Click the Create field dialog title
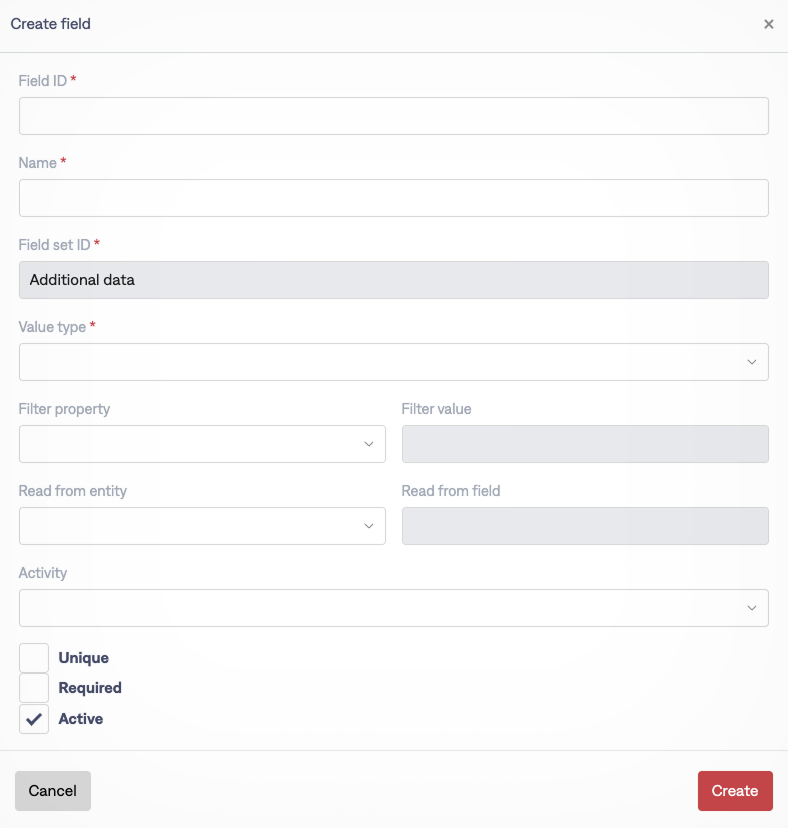 51,24
